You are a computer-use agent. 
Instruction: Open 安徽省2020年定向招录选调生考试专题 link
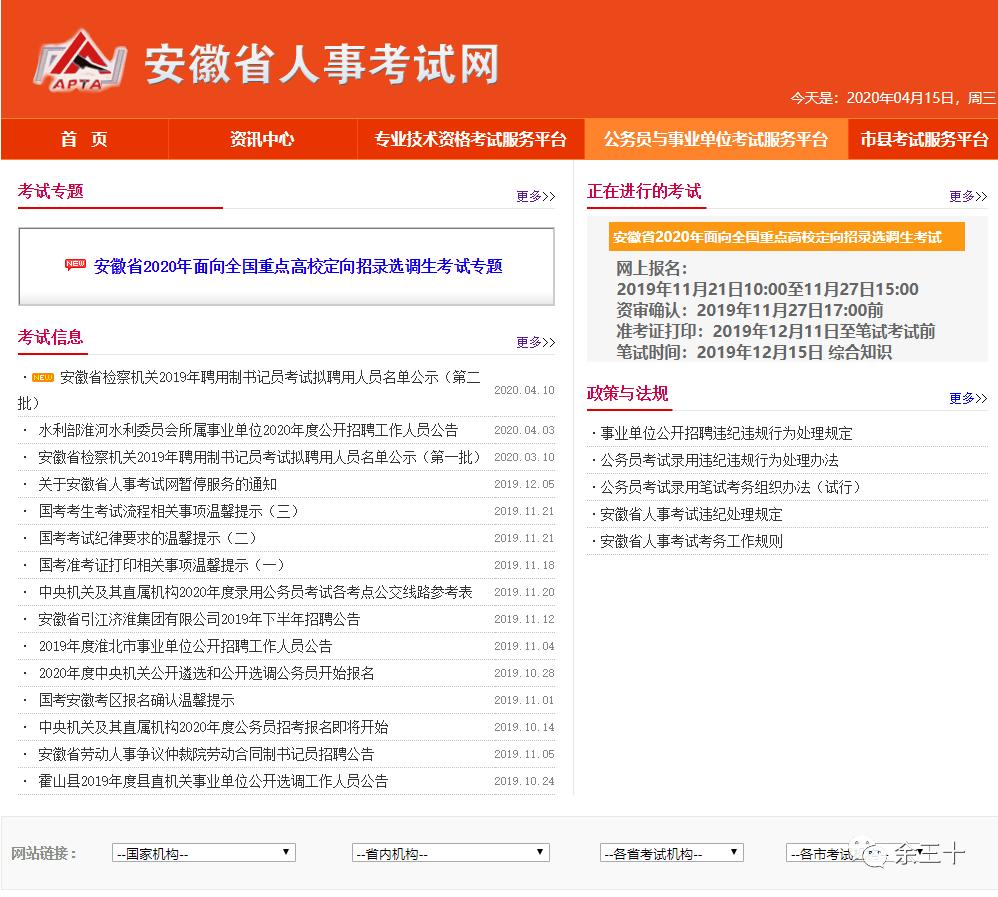(299, 266)
